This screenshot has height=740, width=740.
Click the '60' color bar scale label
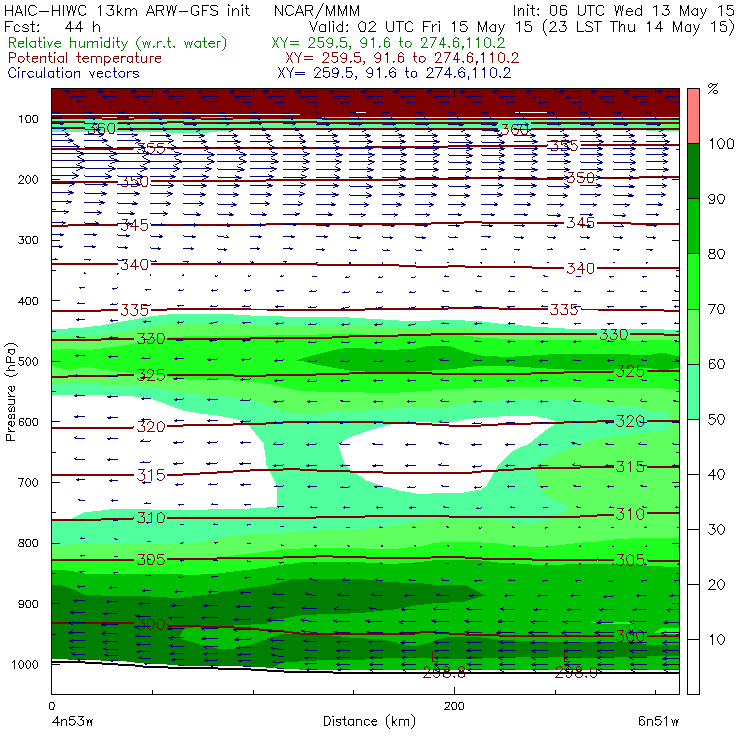coord(716,364)
